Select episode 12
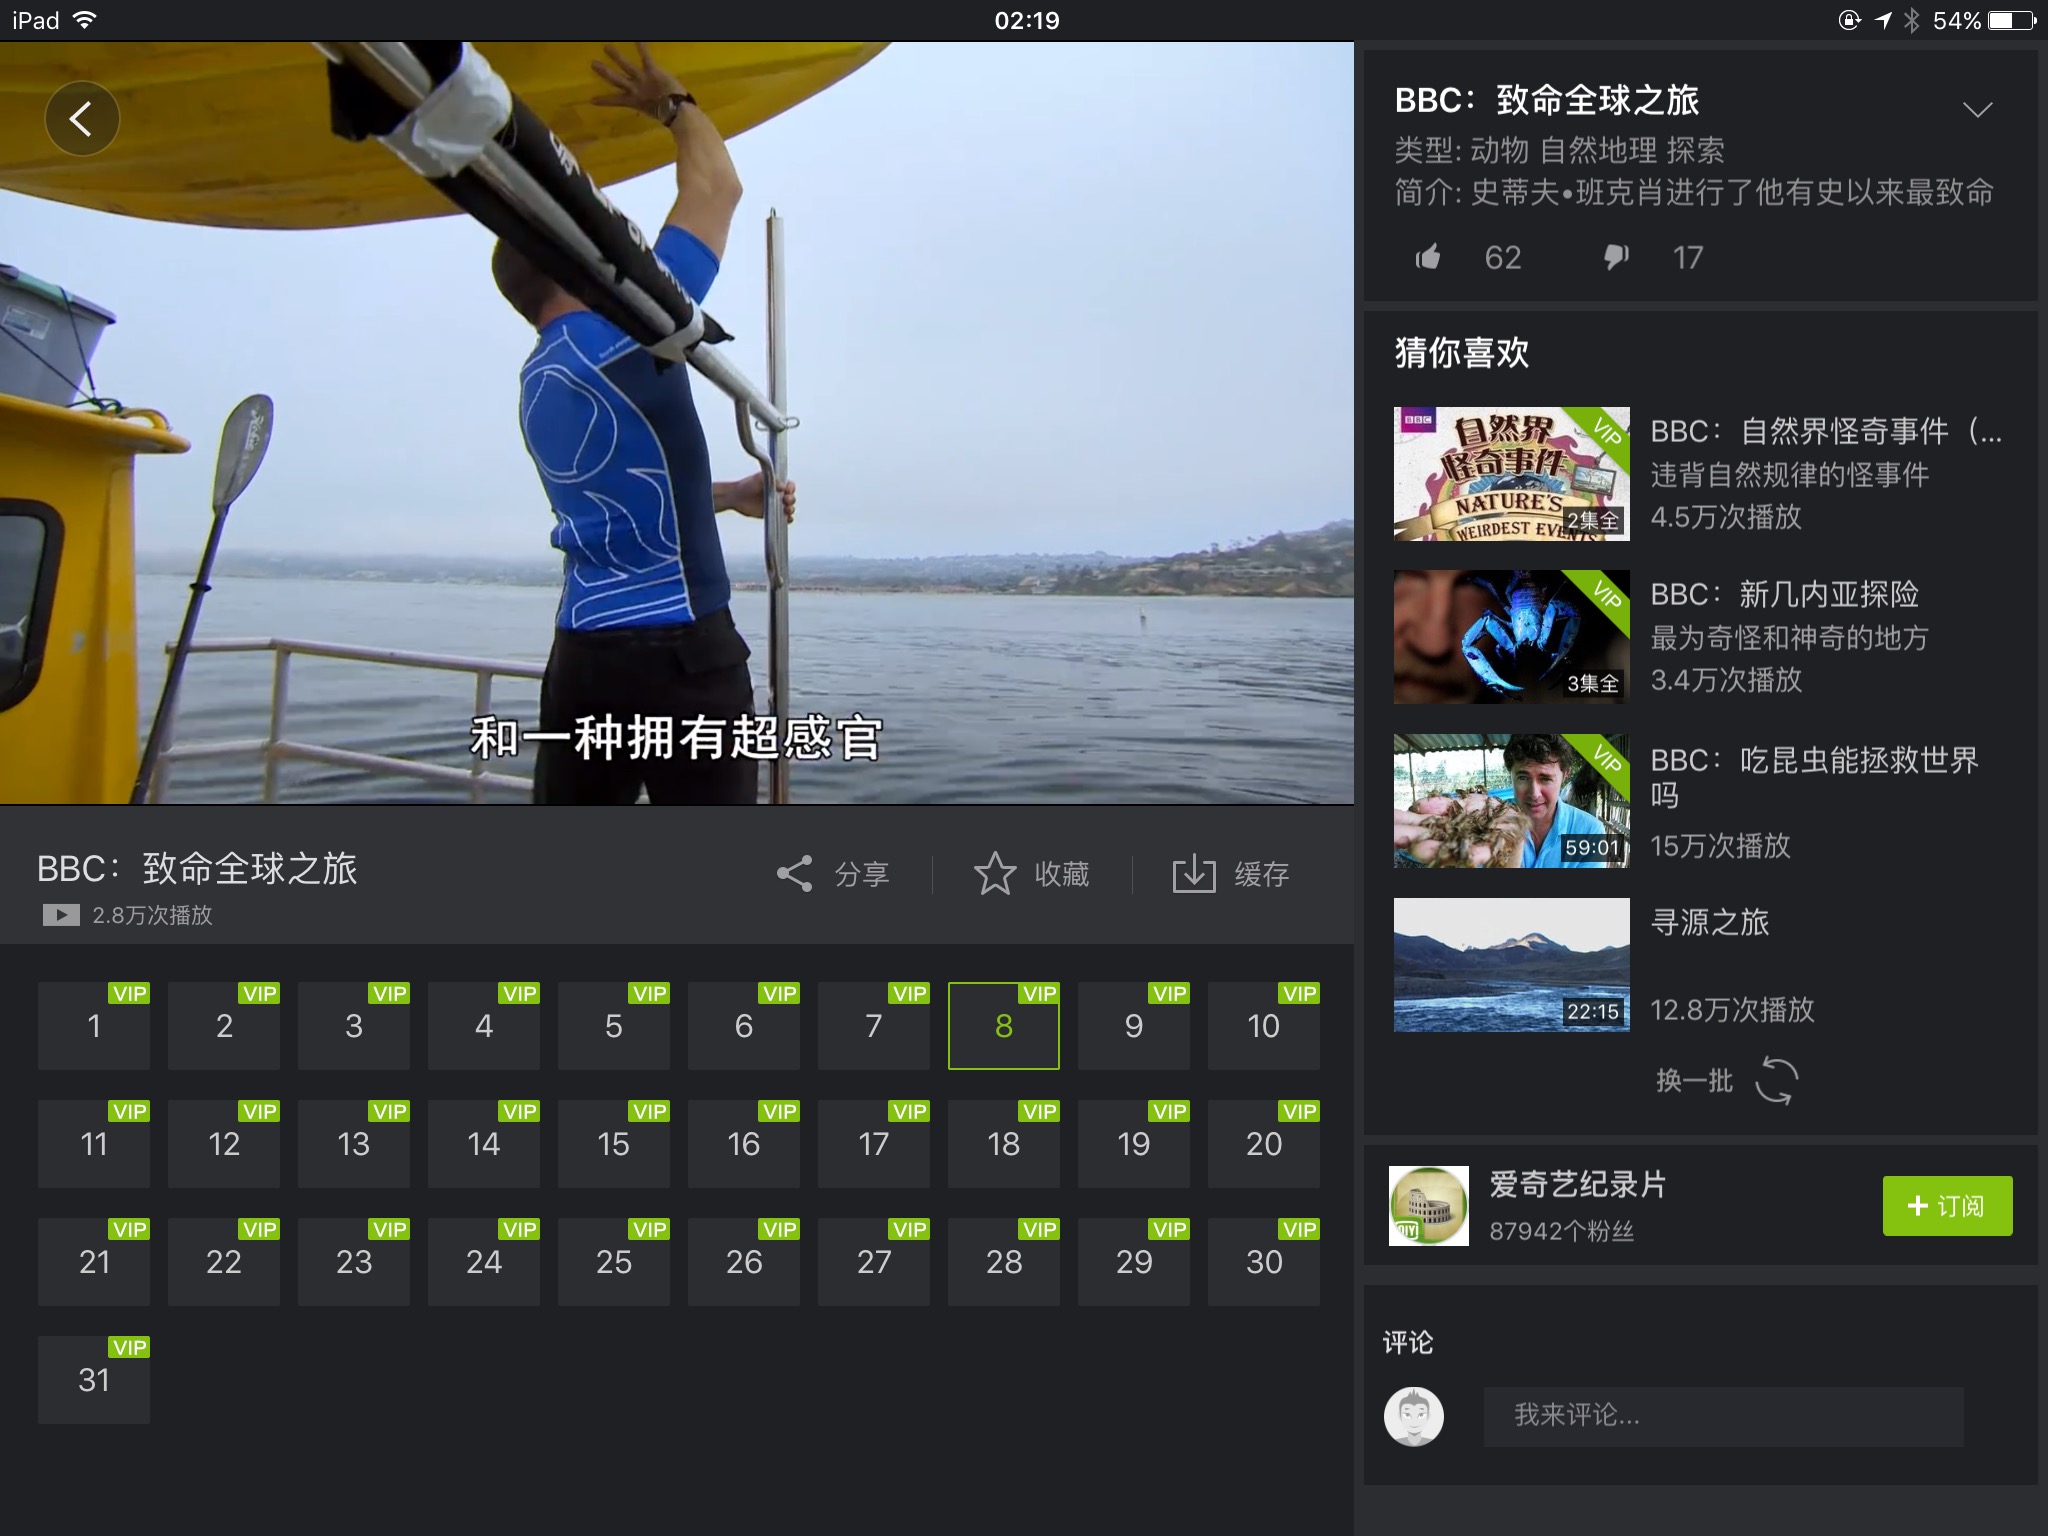The width and height of the screenshot is (2048, 1536). tap(224, 1144)
